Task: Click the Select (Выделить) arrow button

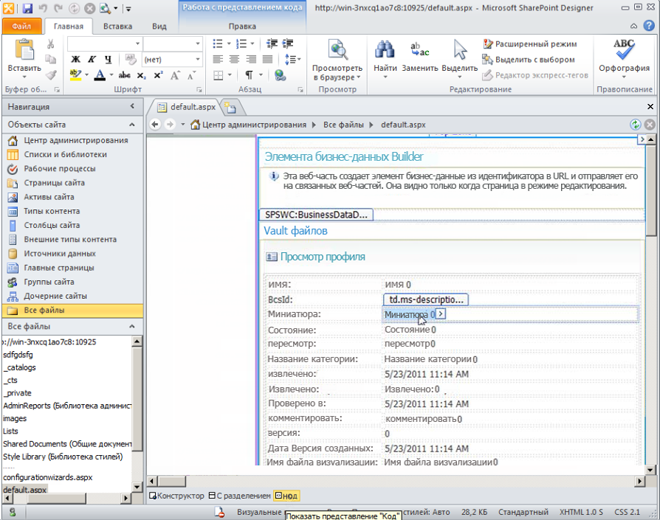Action: click(x=460, y=59)
